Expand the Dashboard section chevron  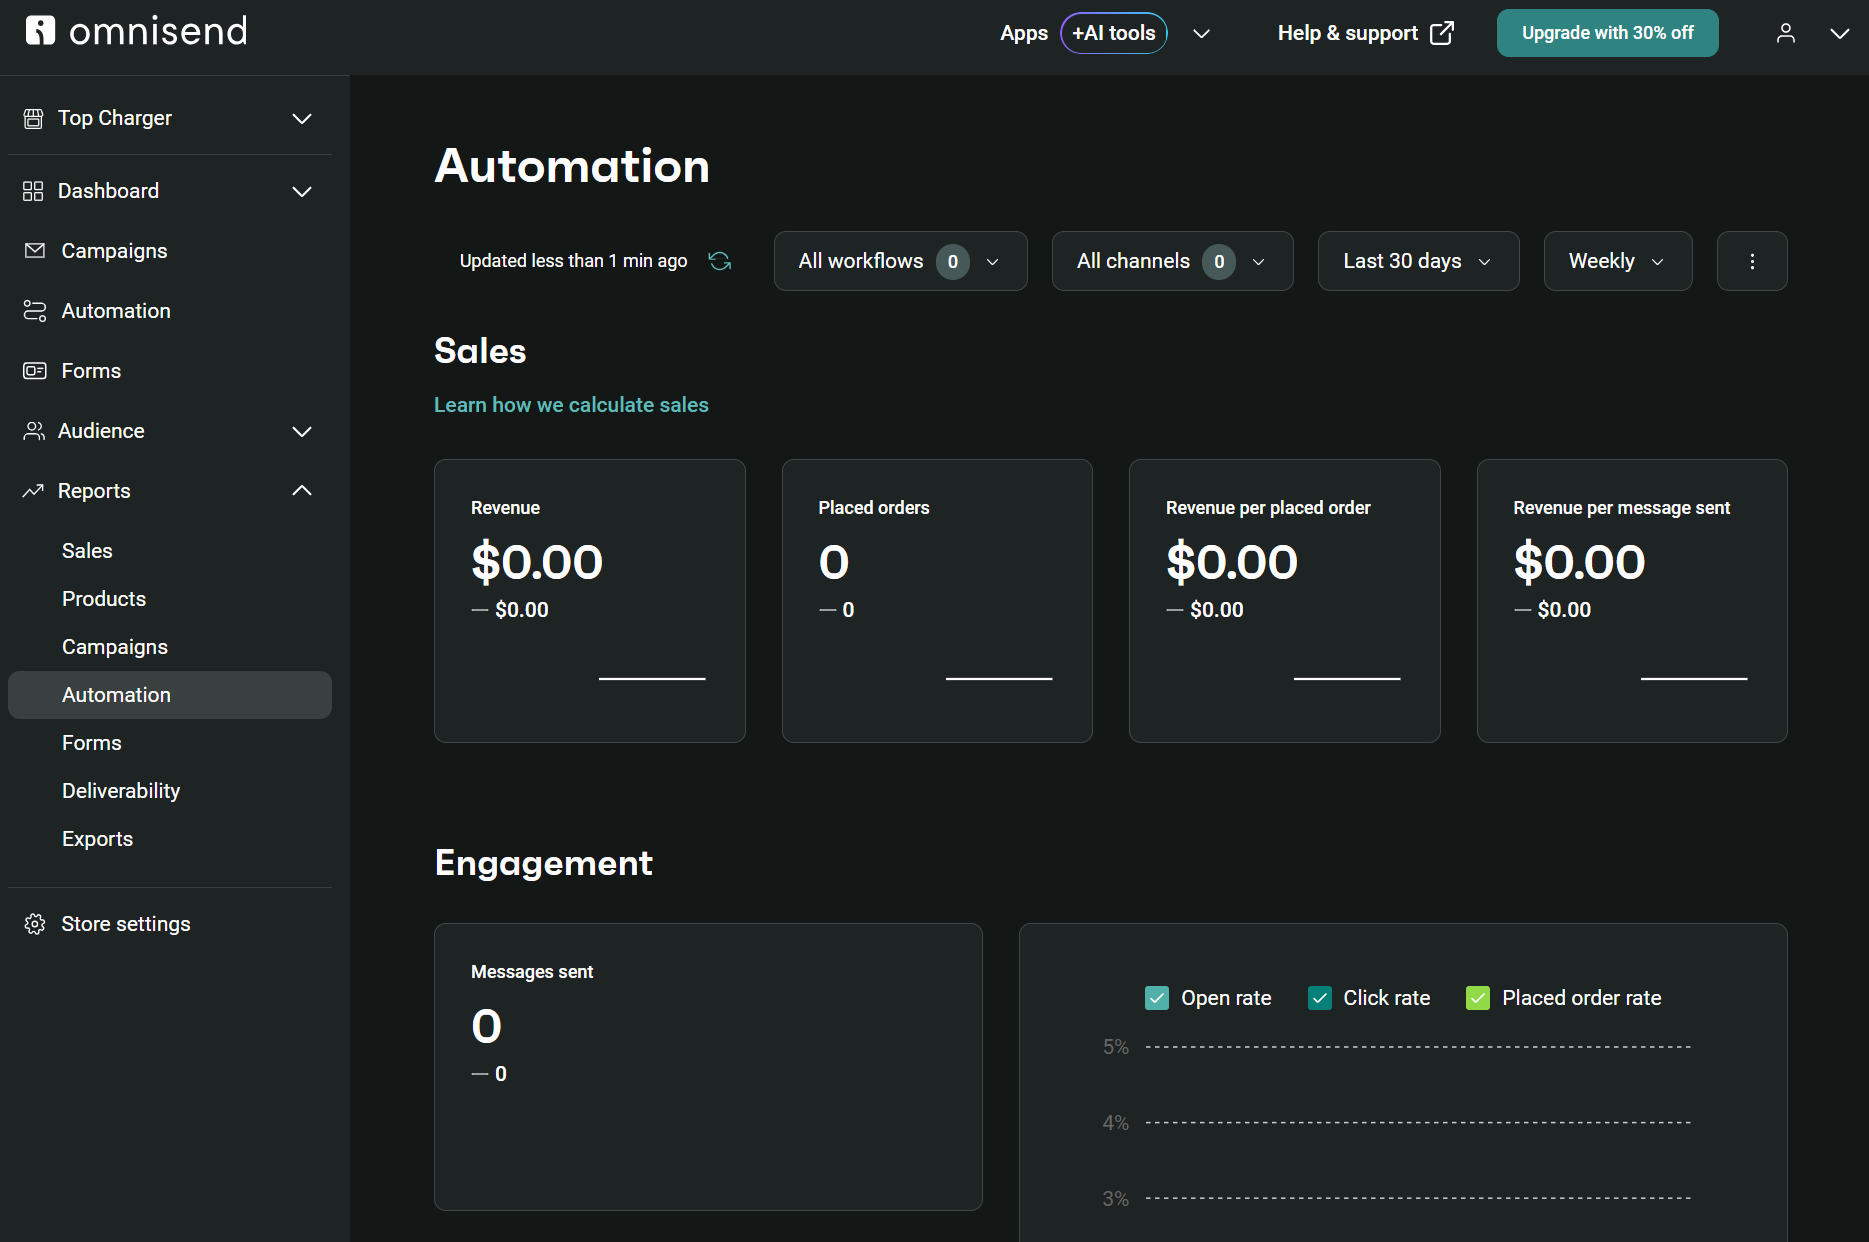(302, 191)
